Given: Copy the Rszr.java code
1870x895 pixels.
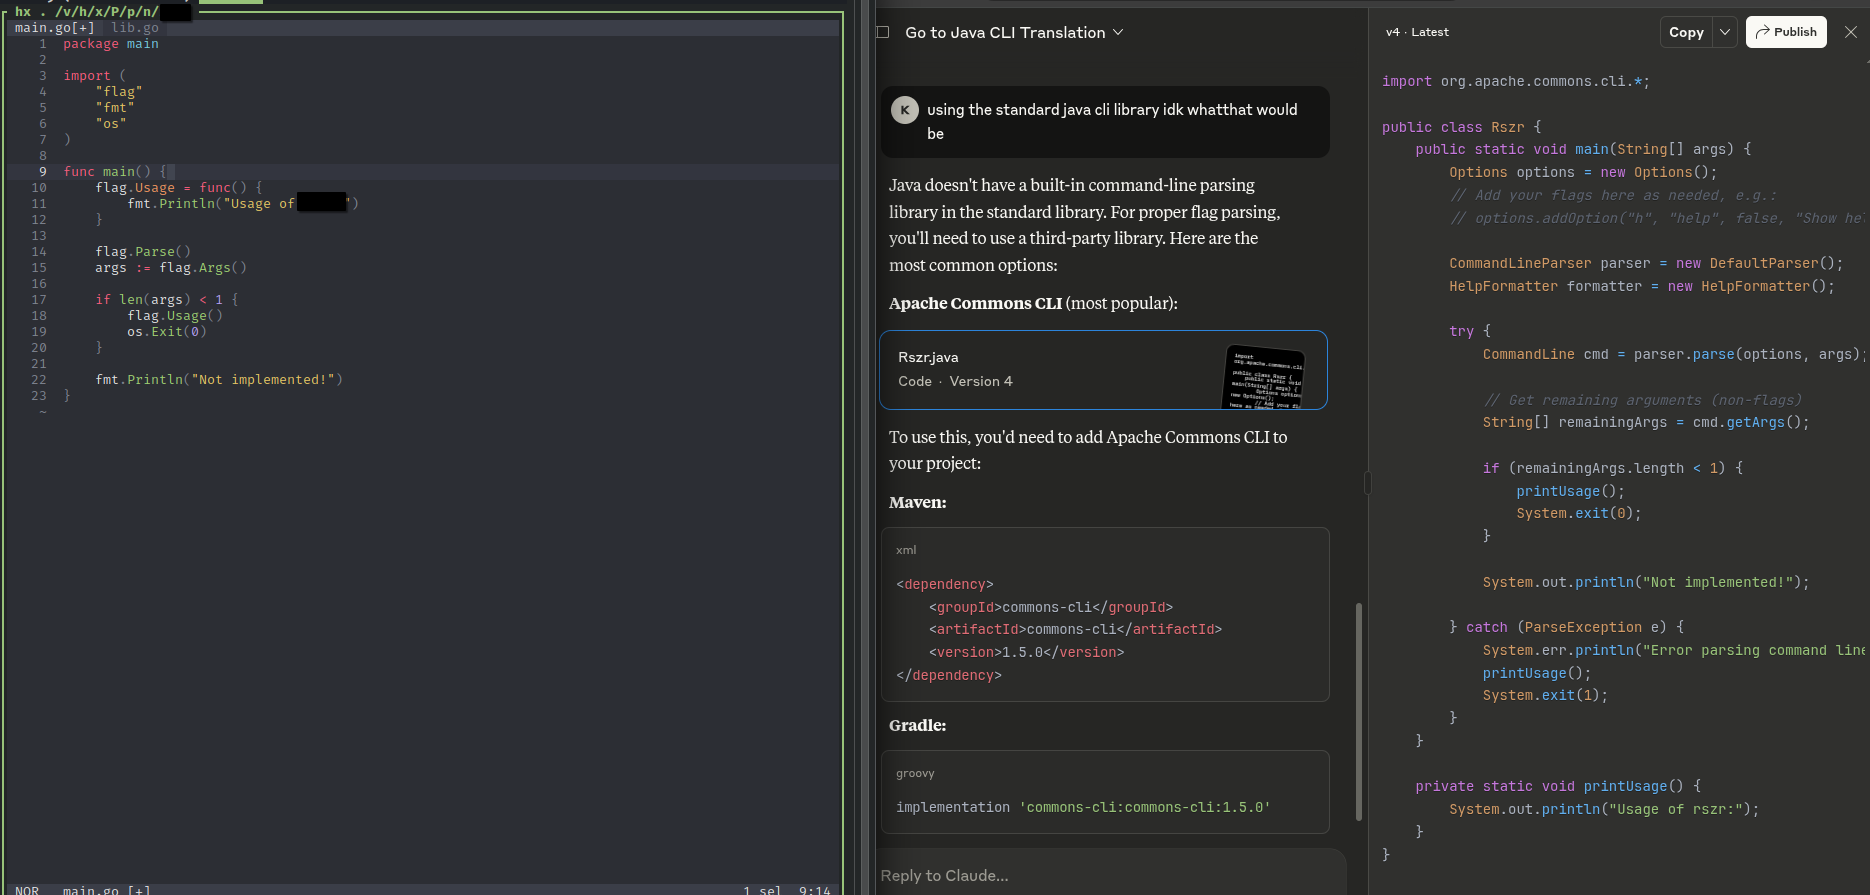Looking at the screenshot, I should (x=1686, y=32).
